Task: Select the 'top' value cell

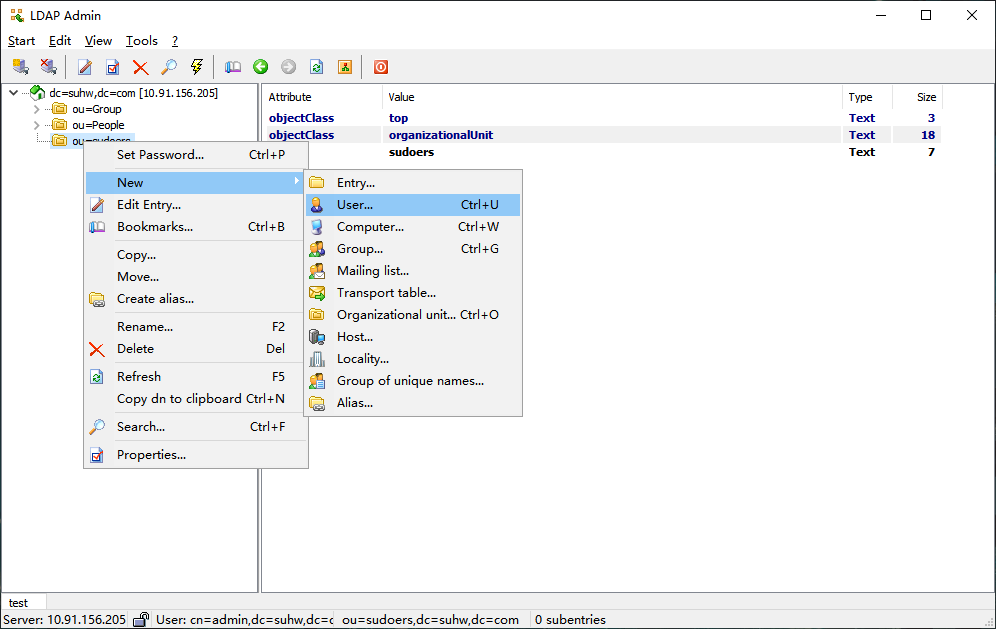Action: [398, 118]
